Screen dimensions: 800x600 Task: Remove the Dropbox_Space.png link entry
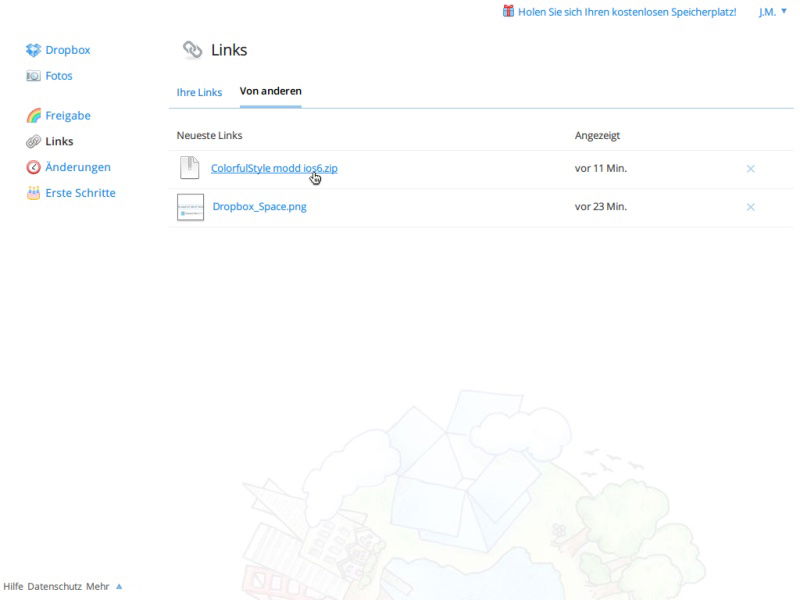click(x=751, y=207)
